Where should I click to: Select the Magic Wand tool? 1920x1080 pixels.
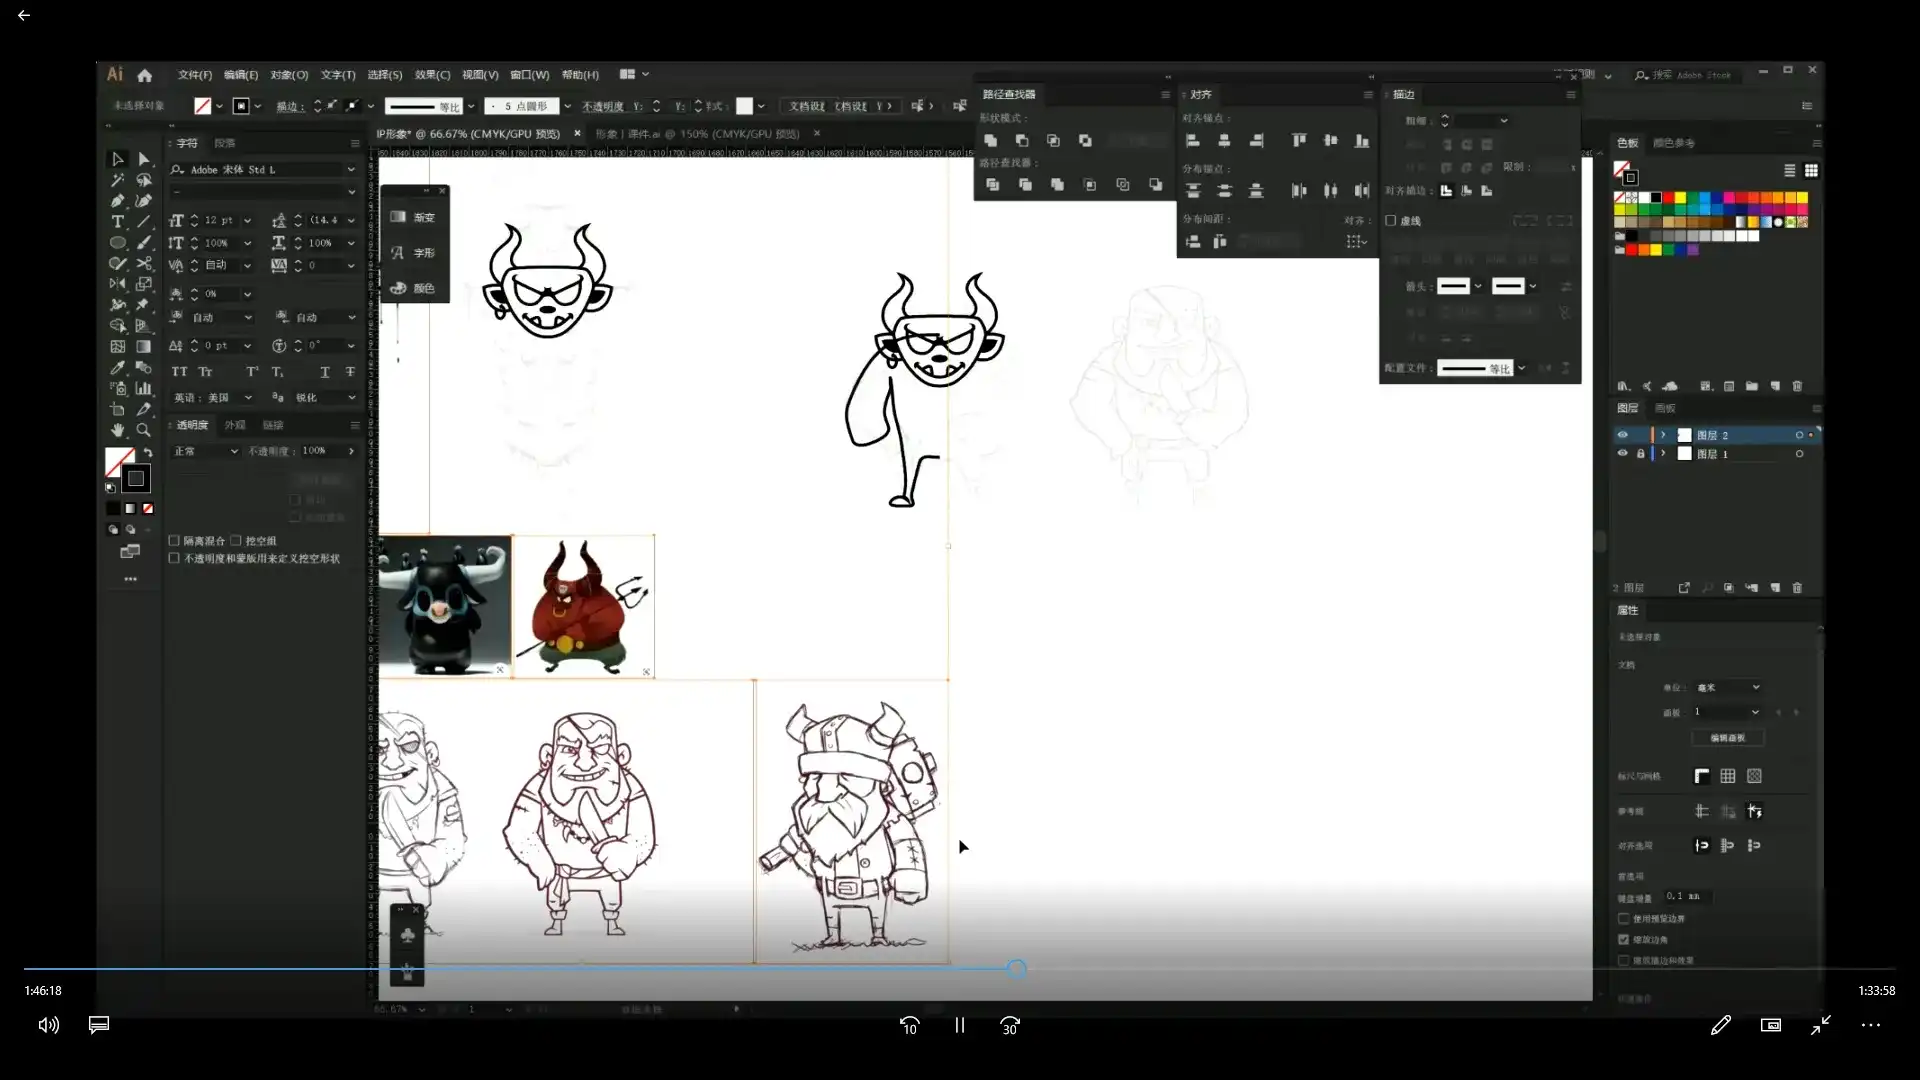click(117, 180)
